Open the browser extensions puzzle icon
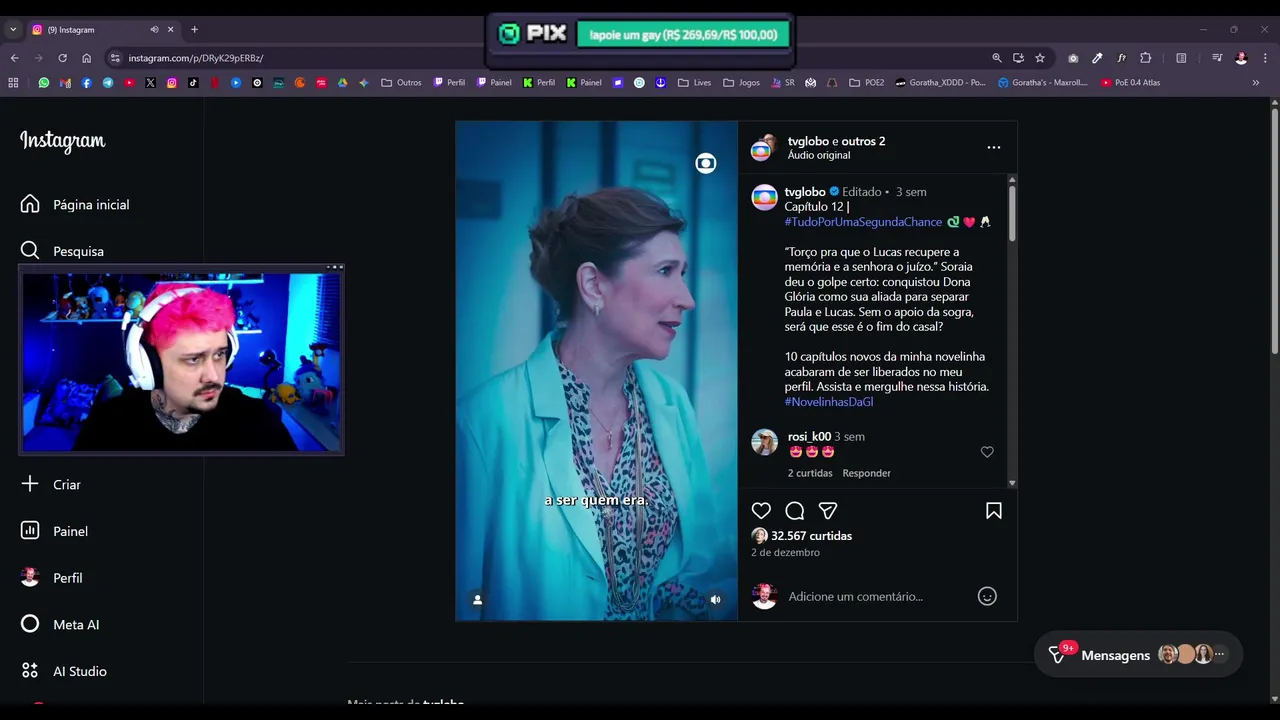Viewport: 1280px width, 720px height. point(1146,58)
